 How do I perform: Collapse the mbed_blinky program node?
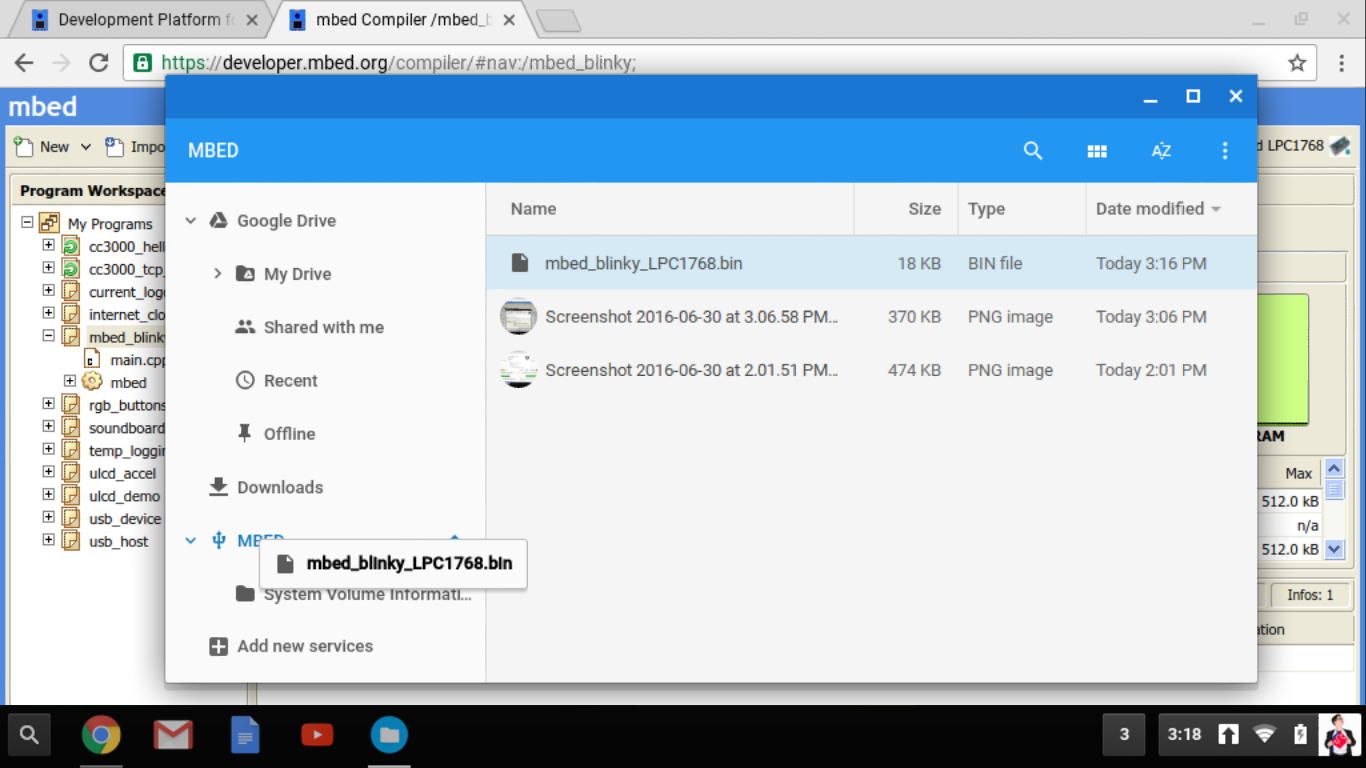48,336
